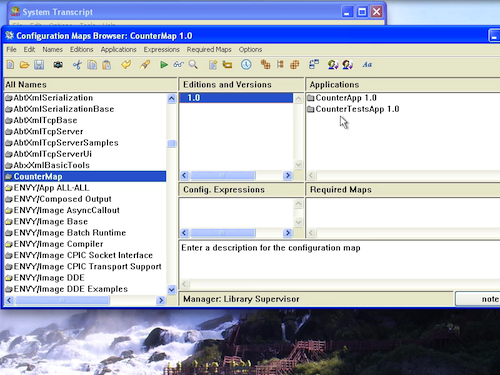Select ENVY/Image DDE Examples entry
Image resolution: width=500 pixels, height=375 pixels.
tap(85, 289)
